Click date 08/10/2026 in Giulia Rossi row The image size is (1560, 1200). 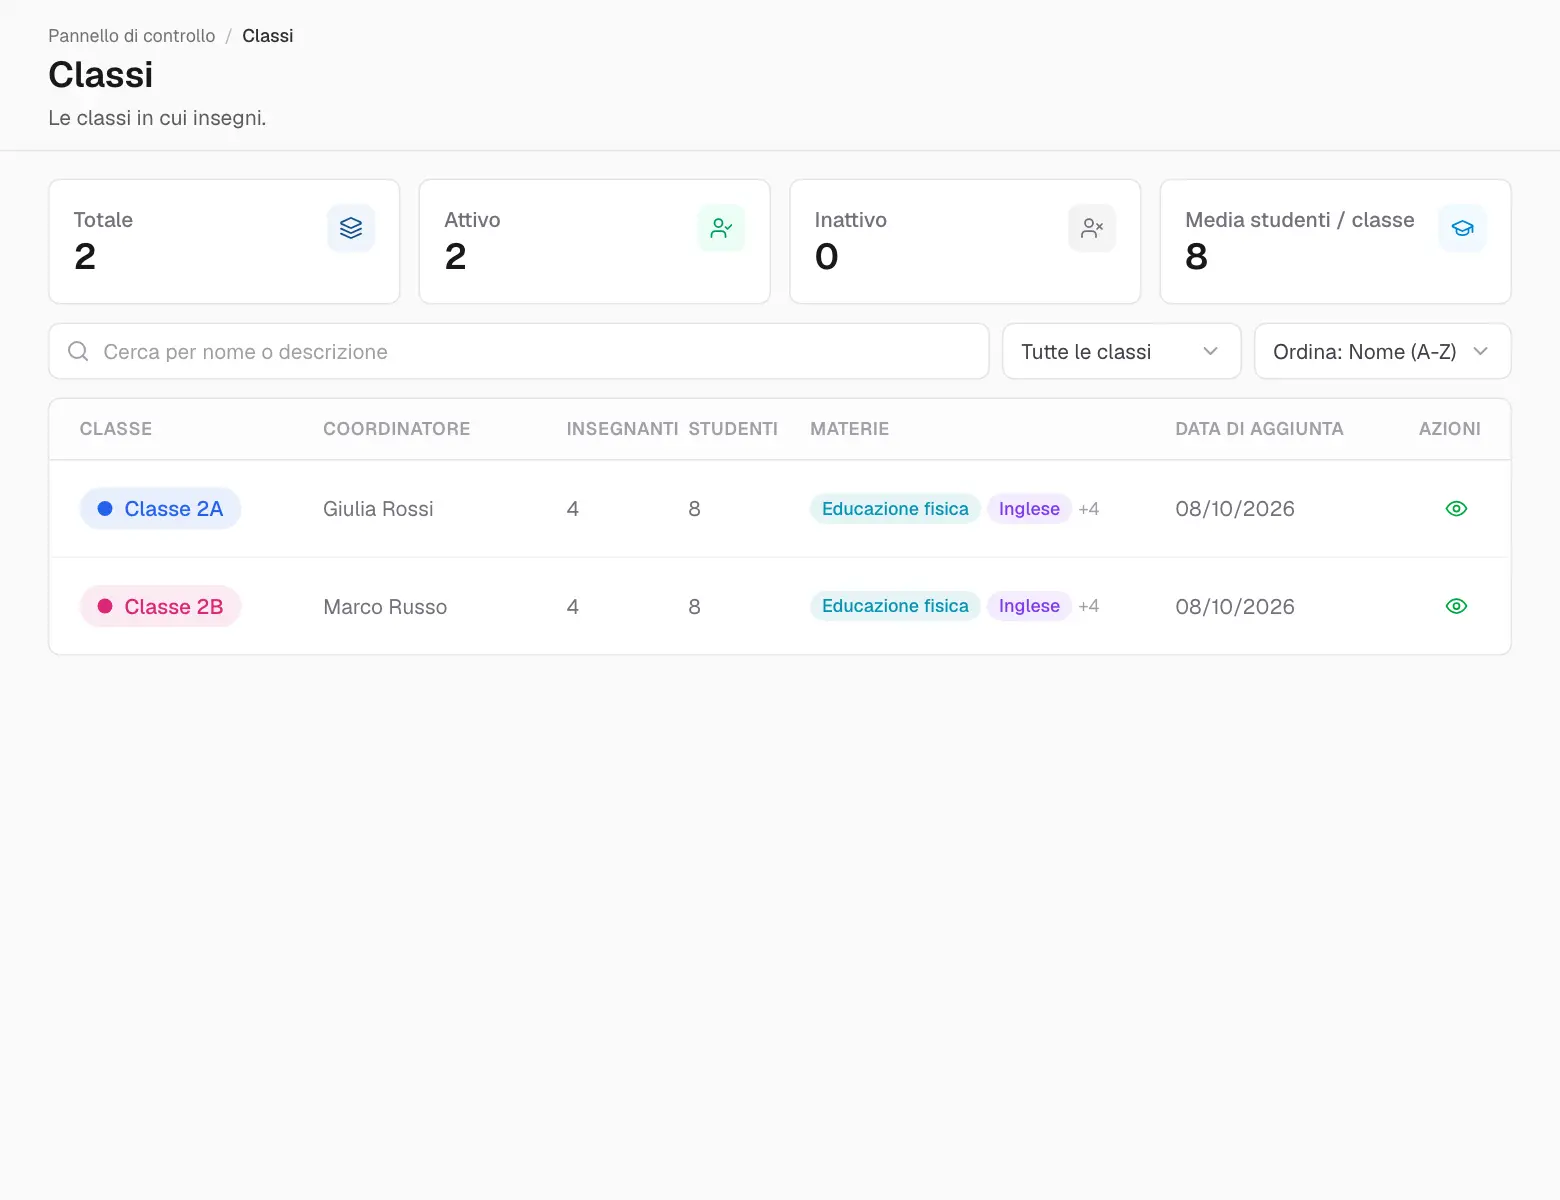click(1235, 509)
